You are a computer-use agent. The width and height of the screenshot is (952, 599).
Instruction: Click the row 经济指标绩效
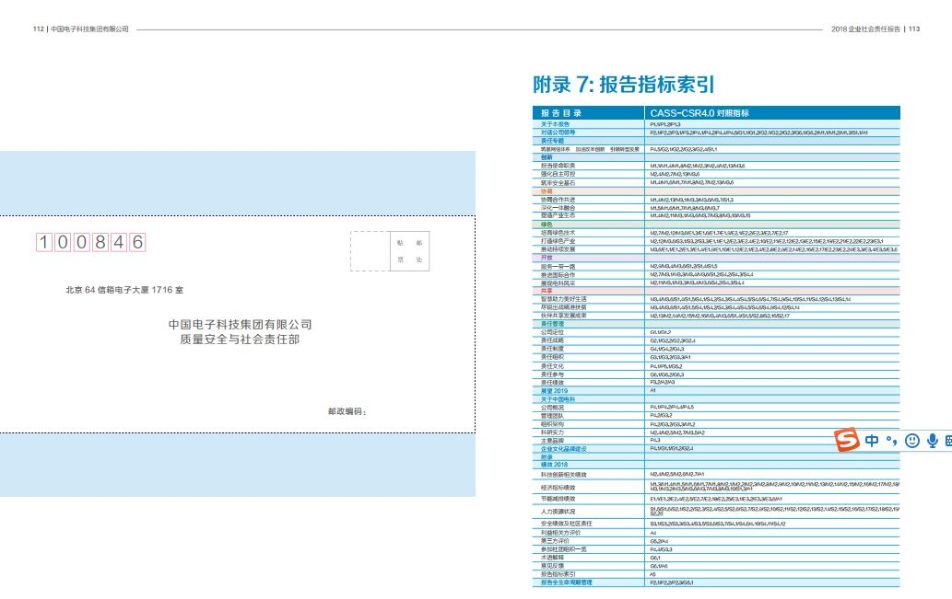(x=716, y=487)
